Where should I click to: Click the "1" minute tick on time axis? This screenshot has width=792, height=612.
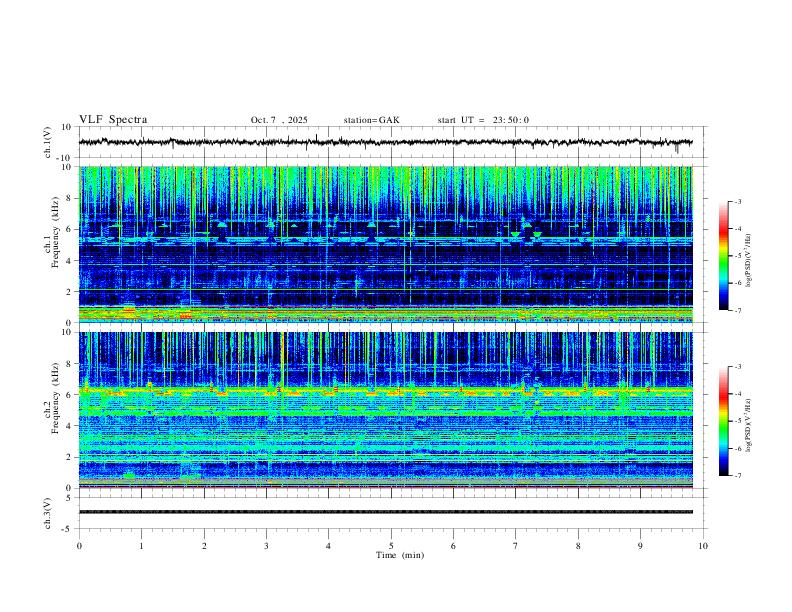(x=141, y=546)
